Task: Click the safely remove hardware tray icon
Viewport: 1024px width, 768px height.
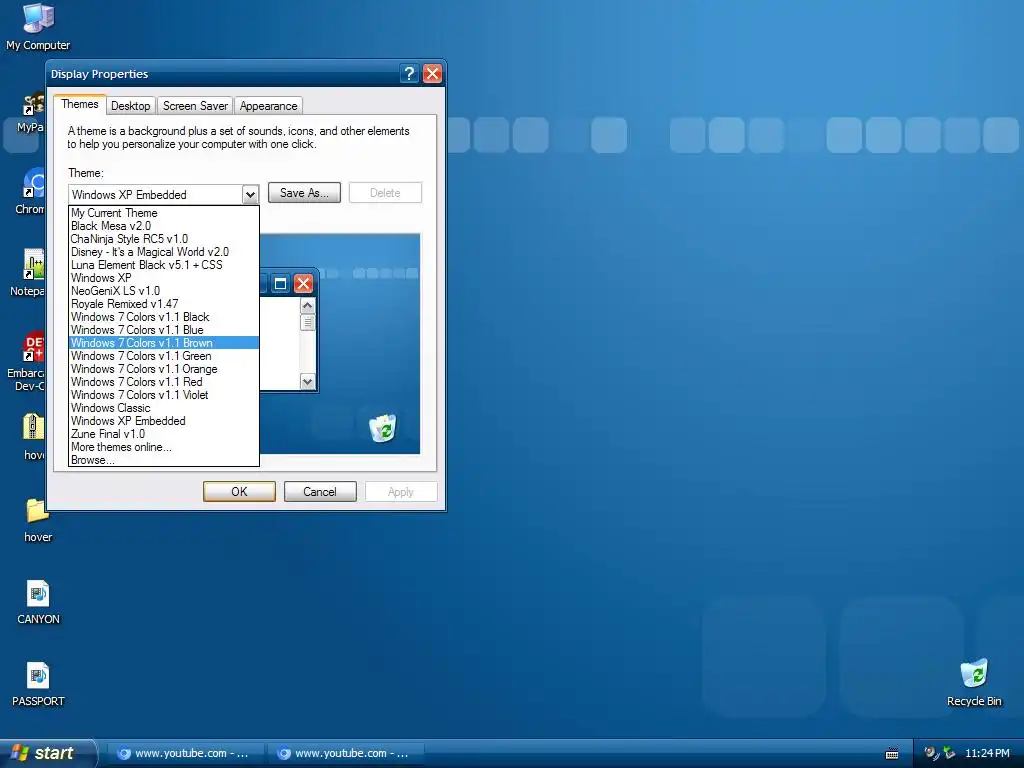Action: click(x=949, y=753)
